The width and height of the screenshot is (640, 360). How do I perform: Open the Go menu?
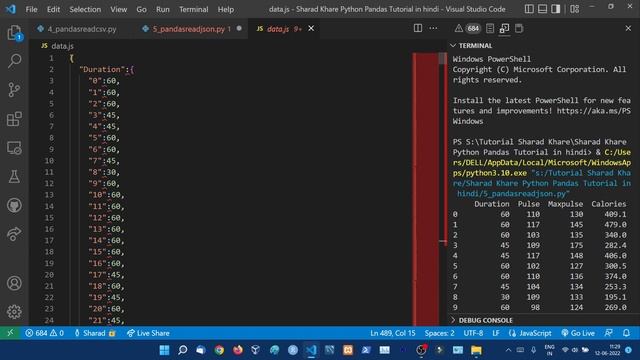(141, 9)
